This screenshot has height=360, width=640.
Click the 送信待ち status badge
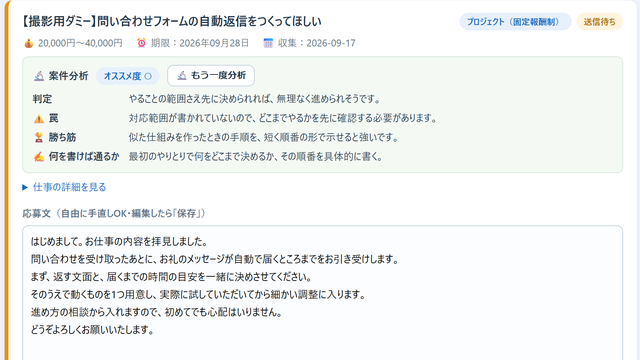pos(599,22)
